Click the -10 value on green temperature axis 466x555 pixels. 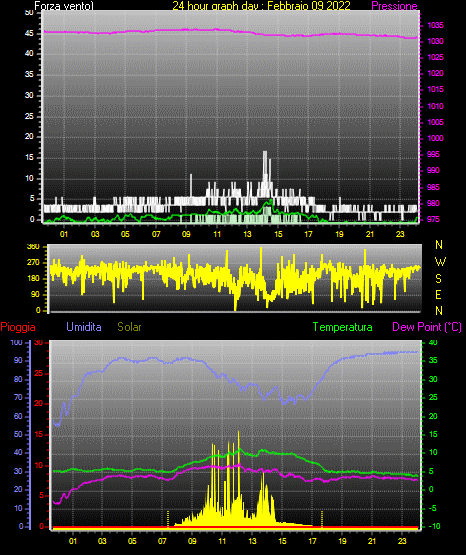[x=435, y=526]
